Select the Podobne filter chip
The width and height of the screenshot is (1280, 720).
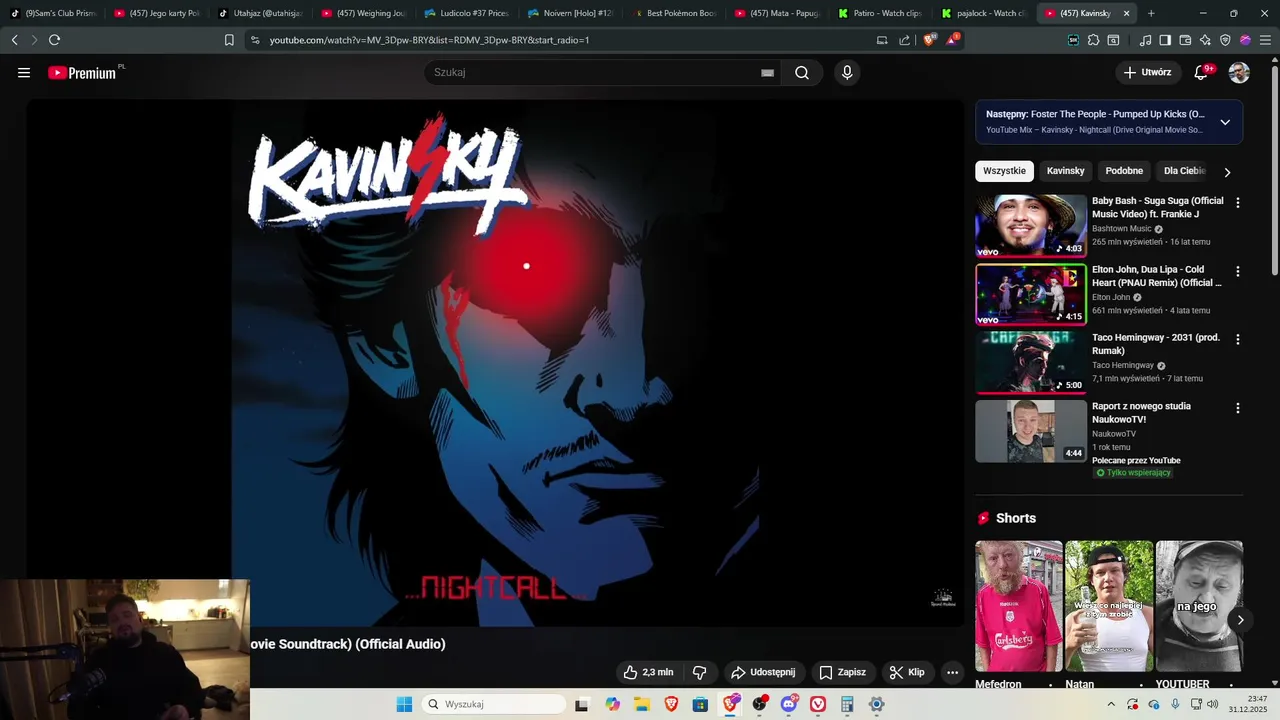tap(1124, 171)
